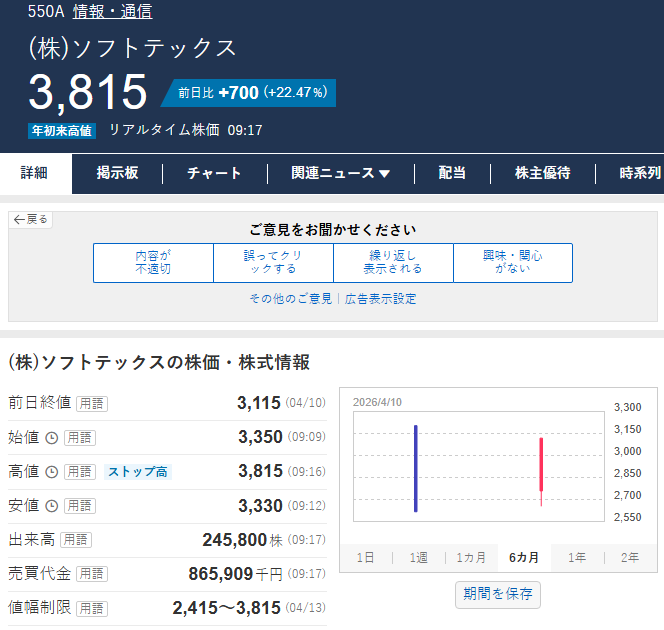Click the stock code 550A
The width and height of the screenshot is (664, 630).
[x=46, y=11]
